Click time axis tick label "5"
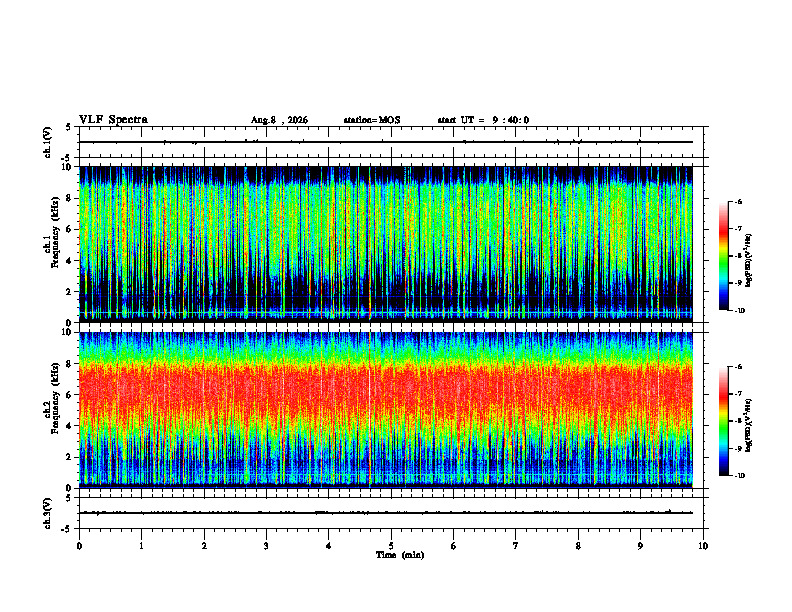Viewport: 792px width, 612px height. click(391, 546)
